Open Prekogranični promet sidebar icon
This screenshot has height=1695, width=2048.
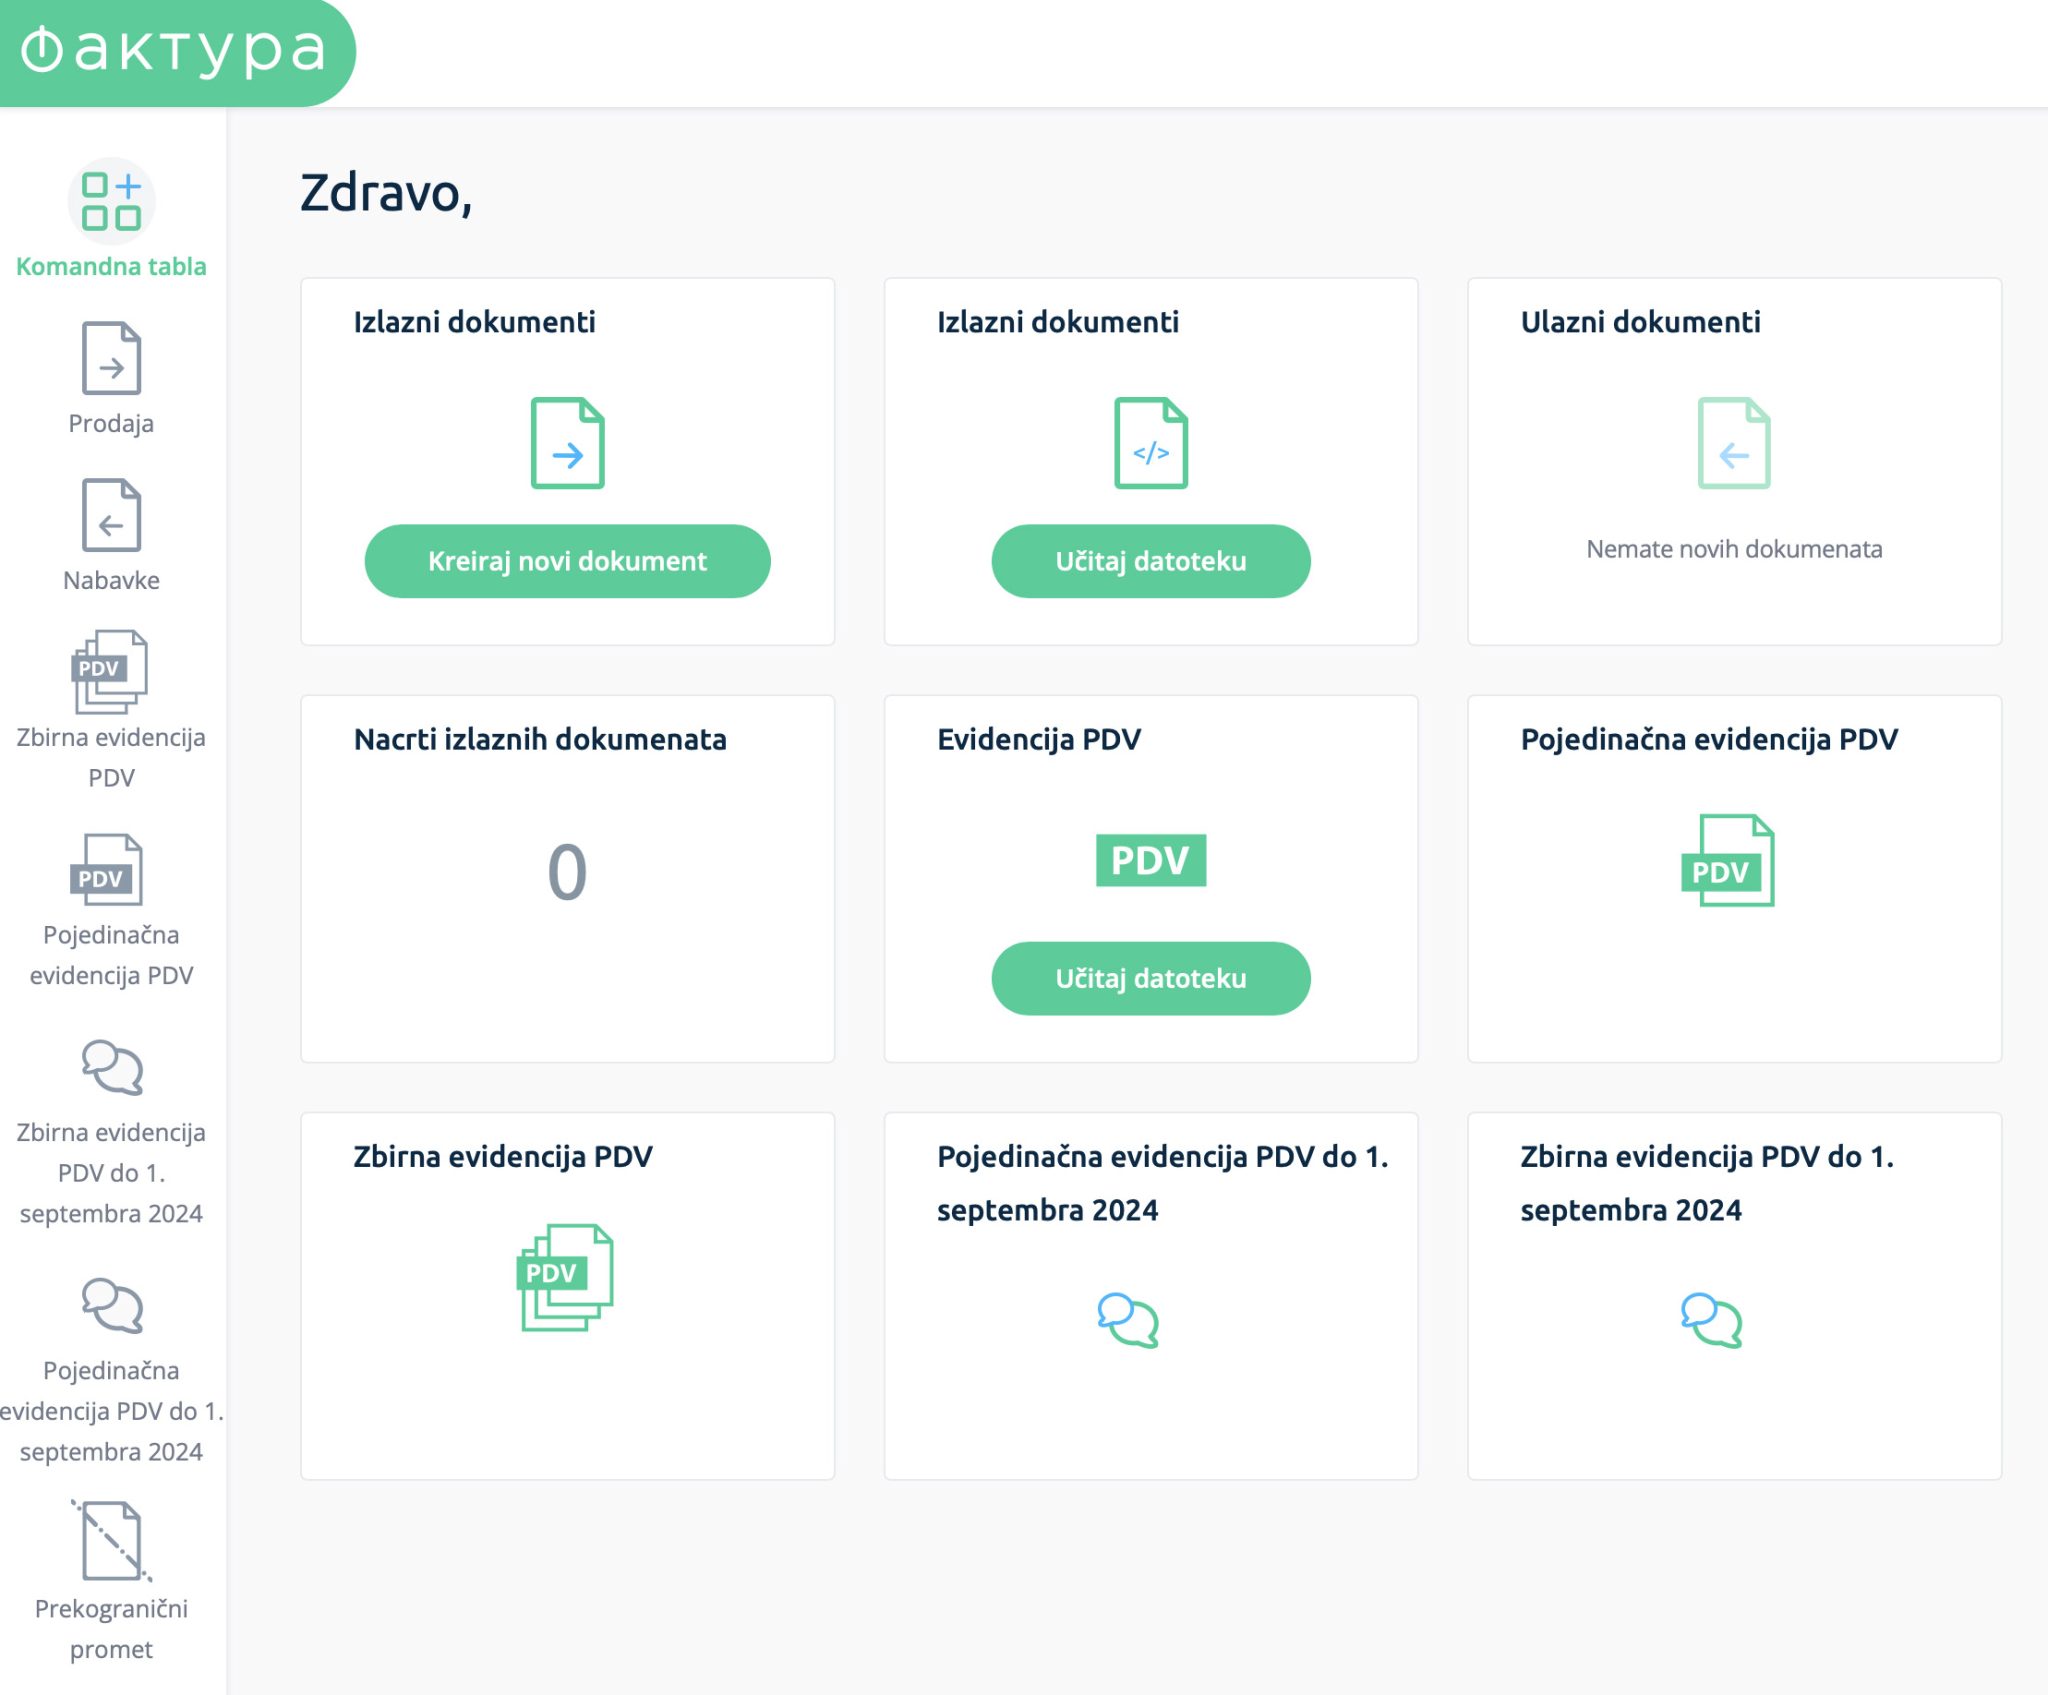111,1541
